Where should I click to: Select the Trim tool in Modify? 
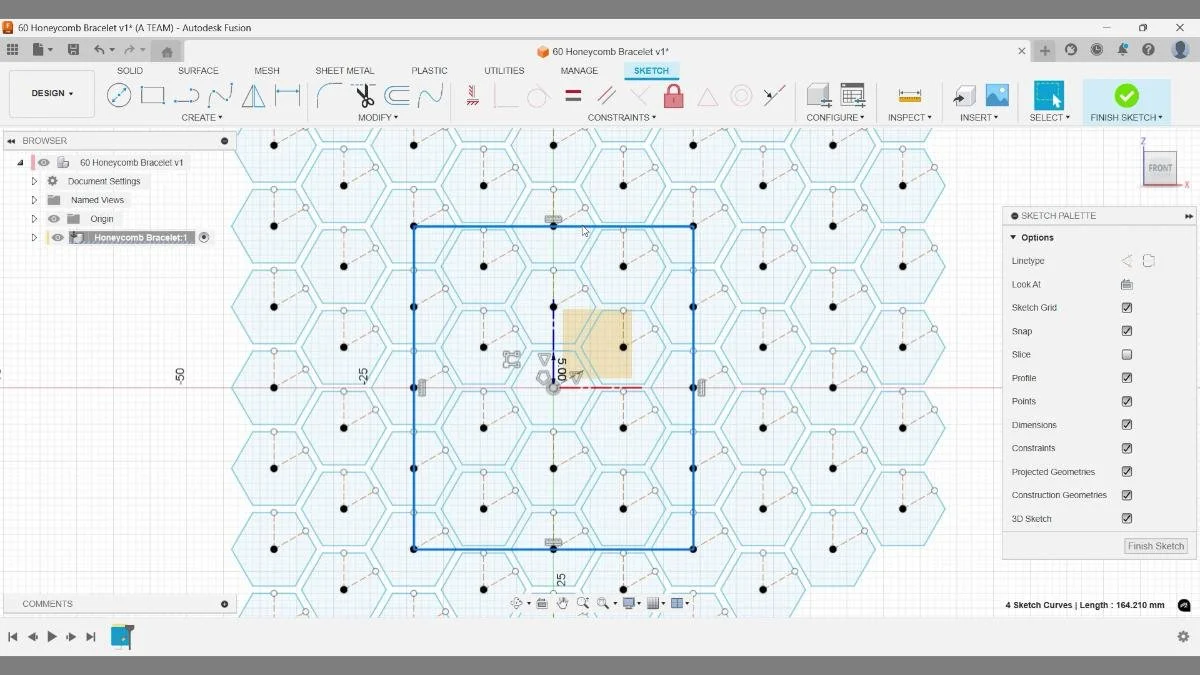(365, 96)
